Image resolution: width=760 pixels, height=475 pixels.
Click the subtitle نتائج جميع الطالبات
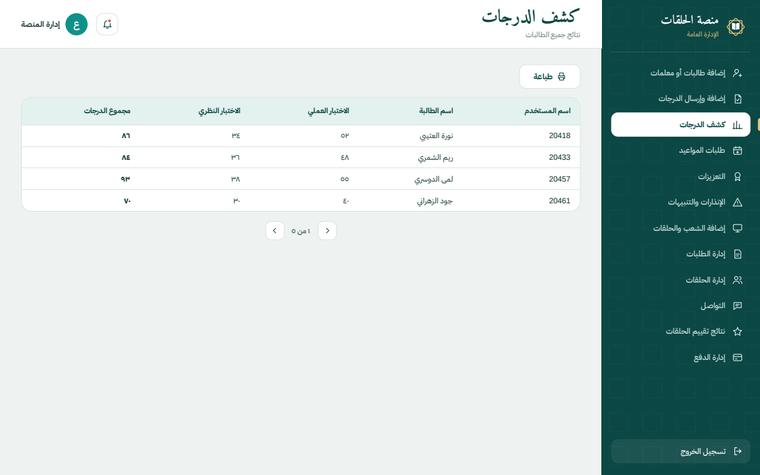553,35
